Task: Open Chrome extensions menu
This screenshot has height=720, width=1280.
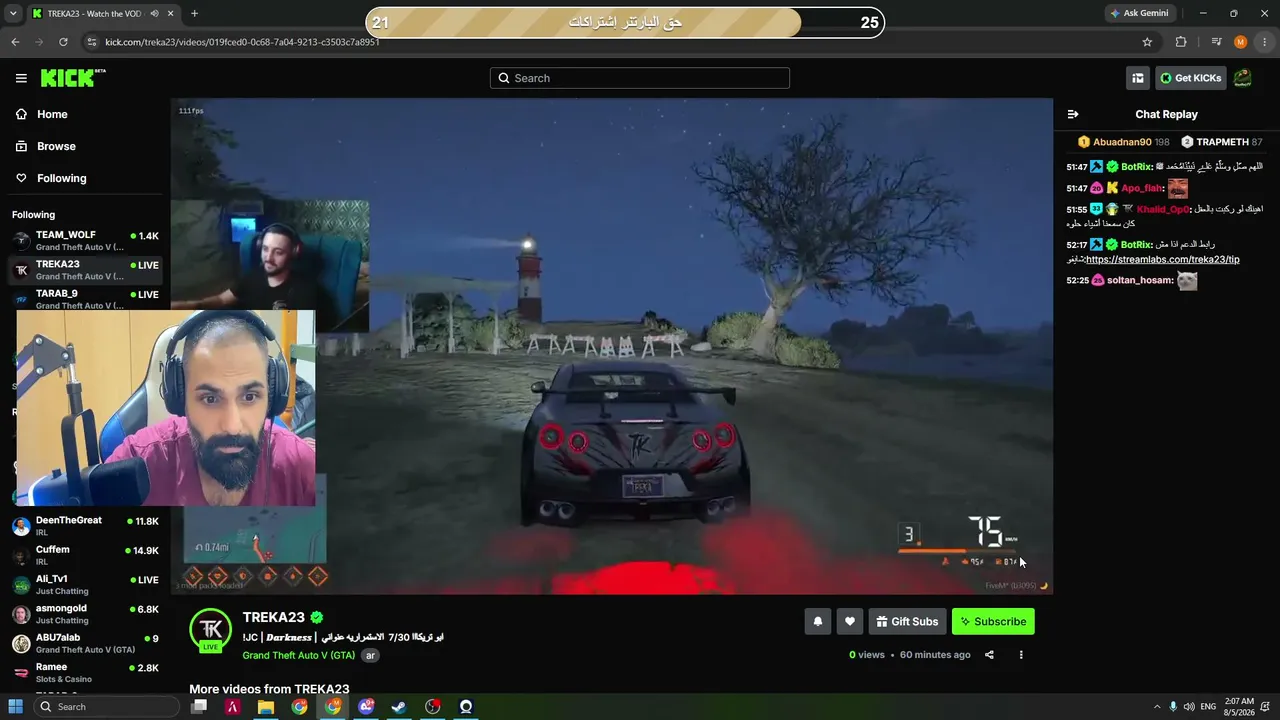Action: pos(1181,42)
